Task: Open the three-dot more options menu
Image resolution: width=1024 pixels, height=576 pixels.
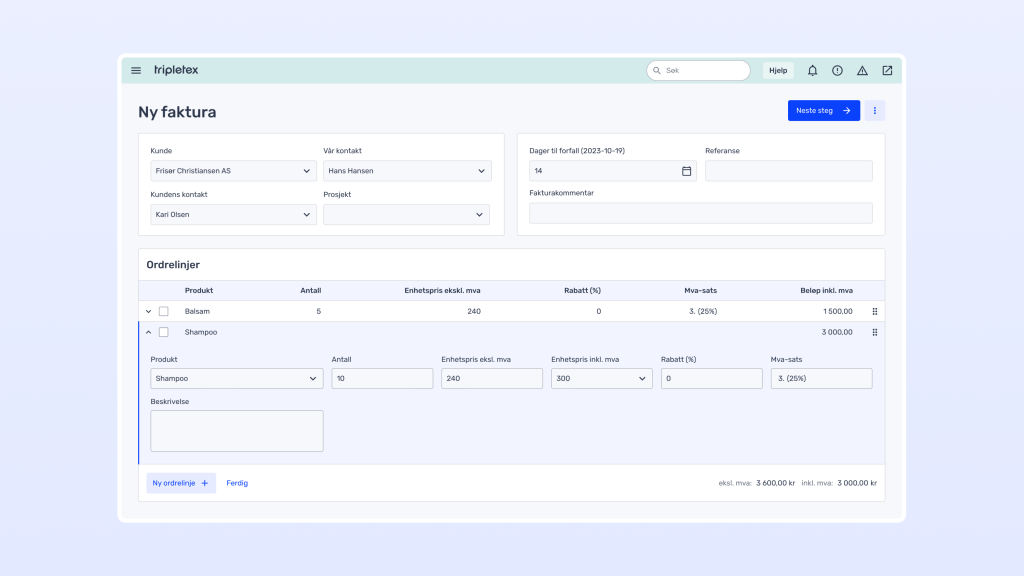Action: pyautogui.click(x=875, y=111)
